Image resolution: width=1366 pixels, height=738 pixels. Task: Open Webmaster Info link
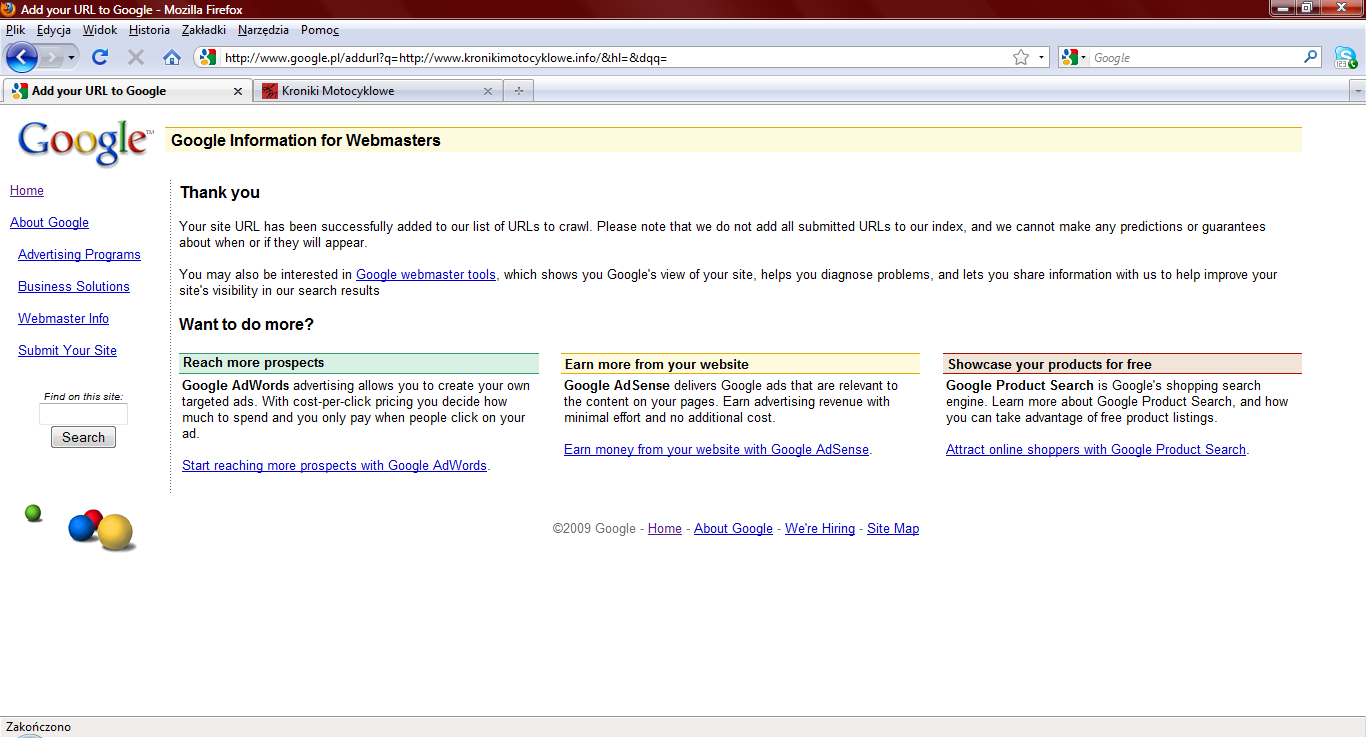[x=63, y=319]
